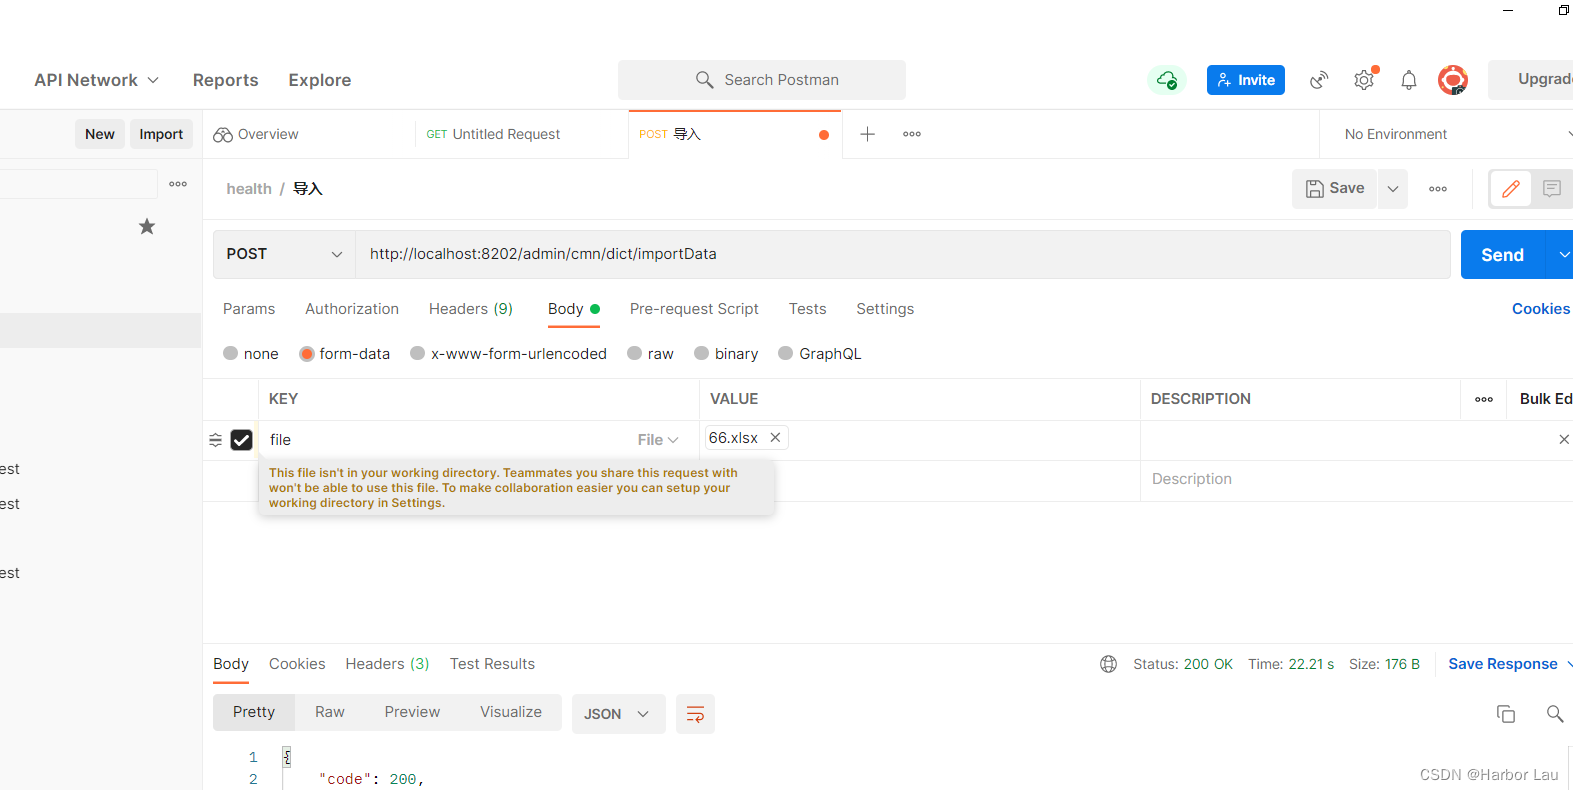Click the network globe icon in response

coord(1108,664)
